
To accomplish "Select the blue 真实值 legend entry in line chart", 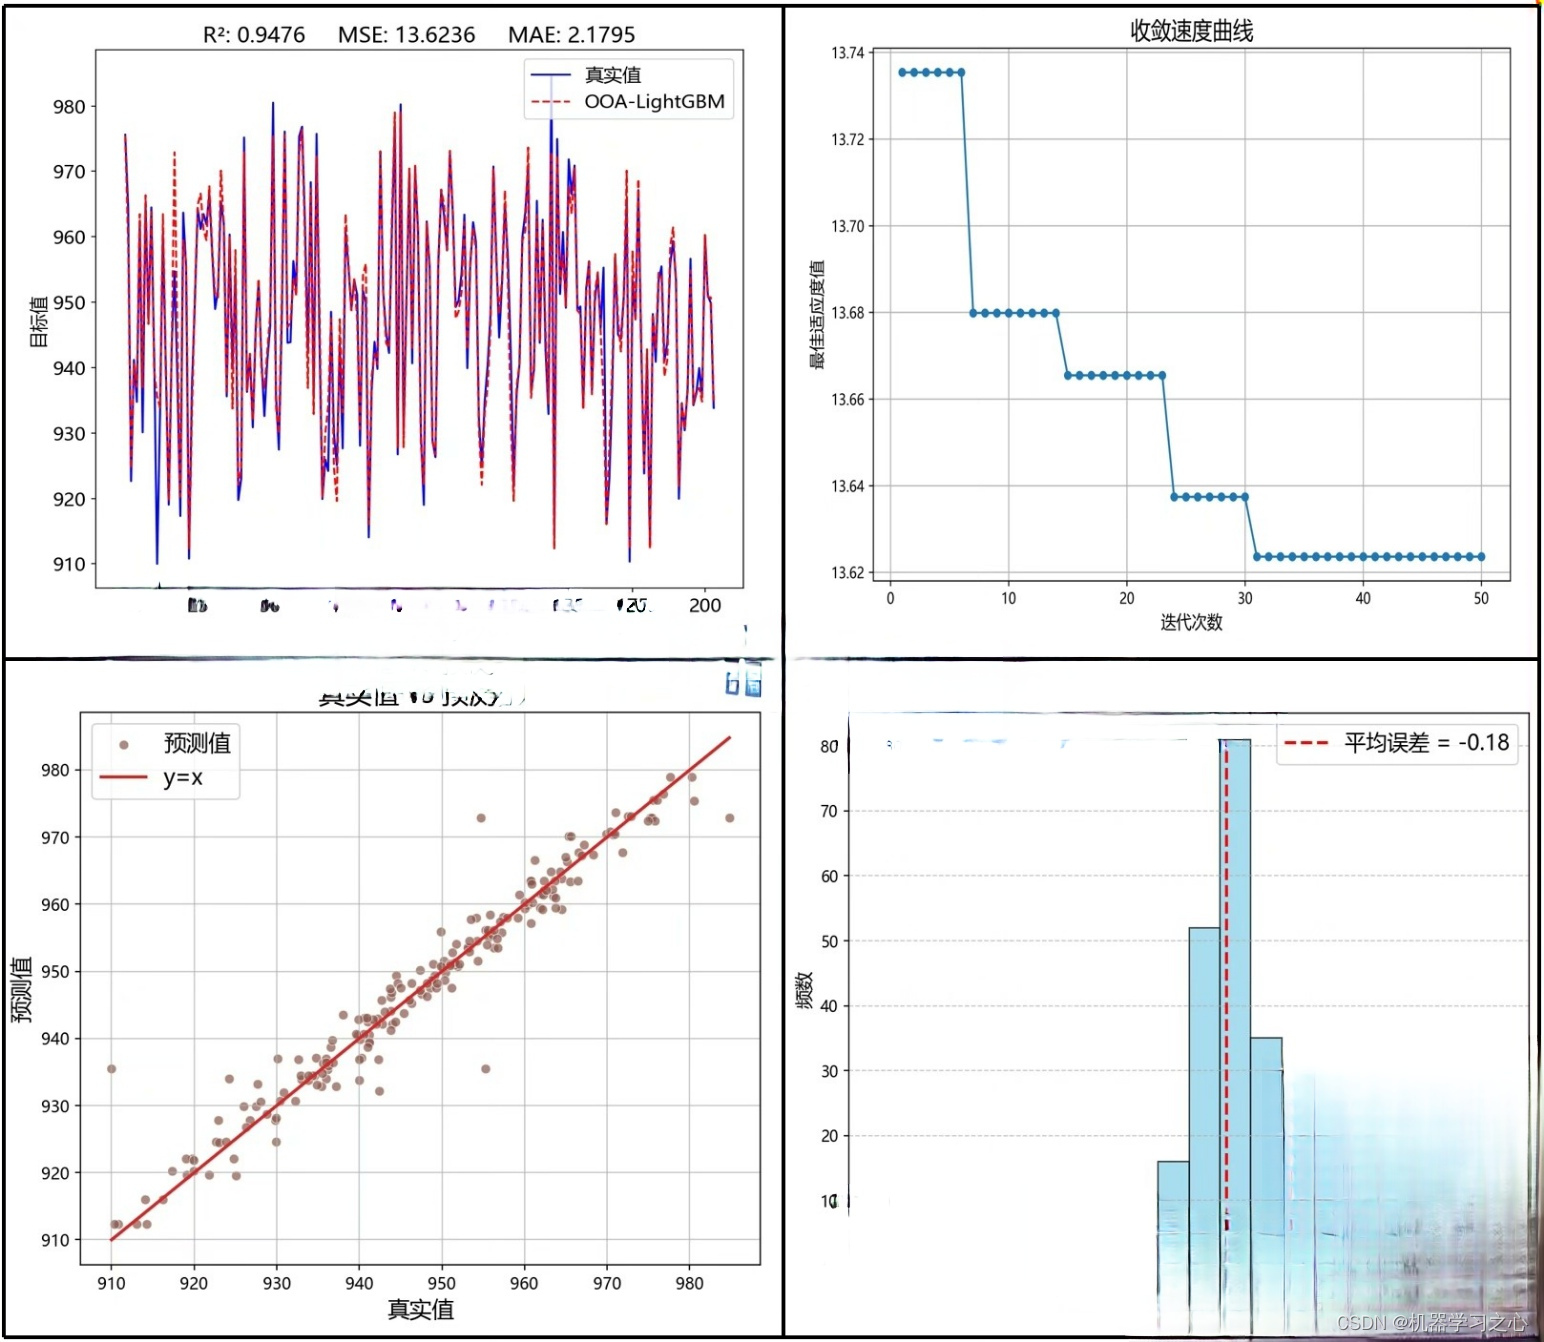I will 587,75.
